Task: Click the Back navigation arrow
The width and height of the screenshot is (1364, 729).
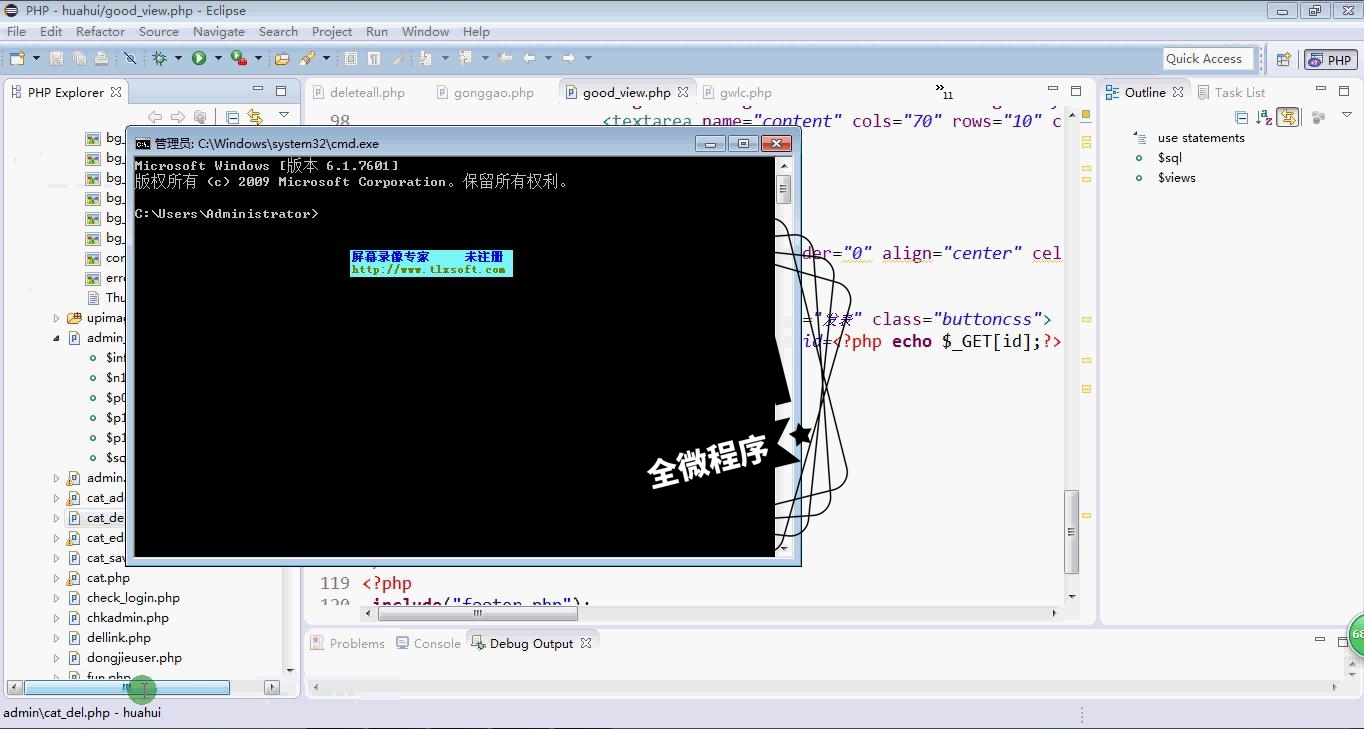Action: click(x=529, y=59)
